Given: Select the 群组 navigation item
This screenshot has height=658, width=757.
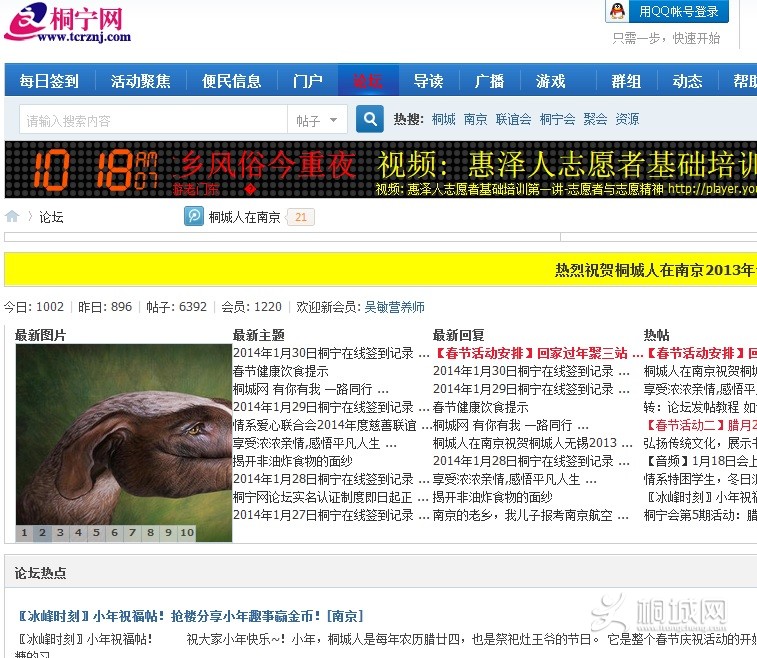Looking at the screenshot, I should click(x=626, y=81).
